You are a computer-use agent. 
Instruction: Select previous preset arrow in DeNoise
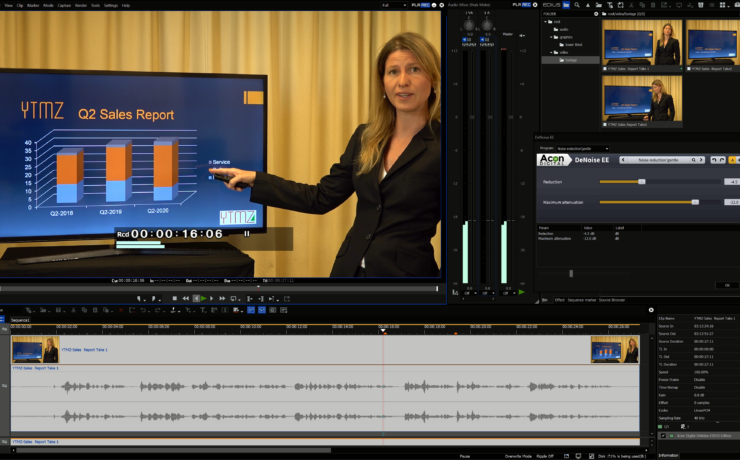[623, 160]
